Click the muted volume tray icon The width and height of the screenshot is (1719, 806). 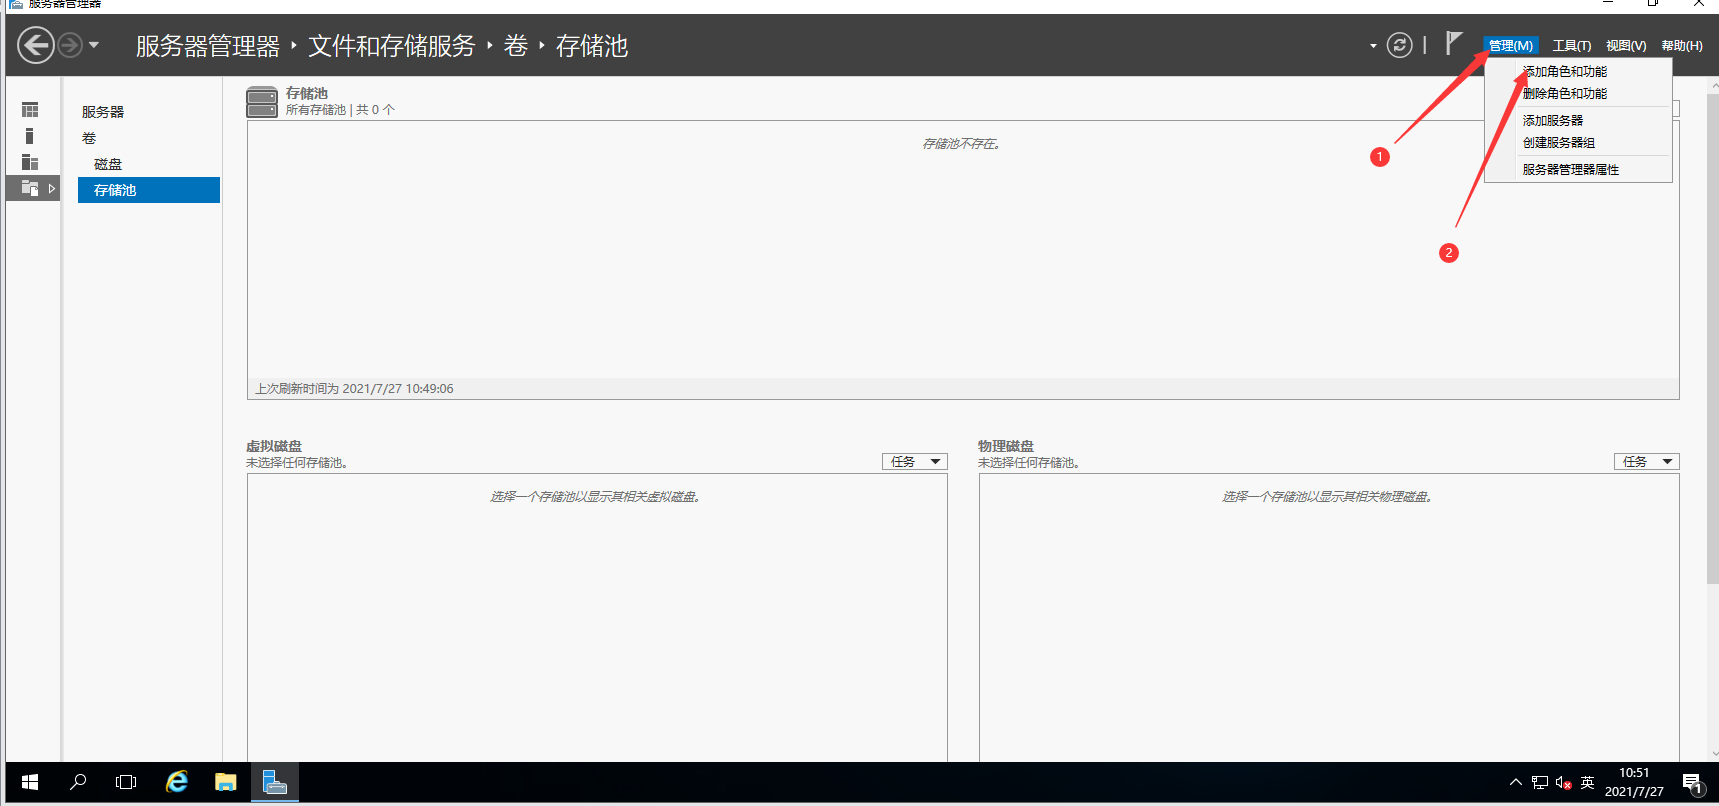pos(1564,783)
